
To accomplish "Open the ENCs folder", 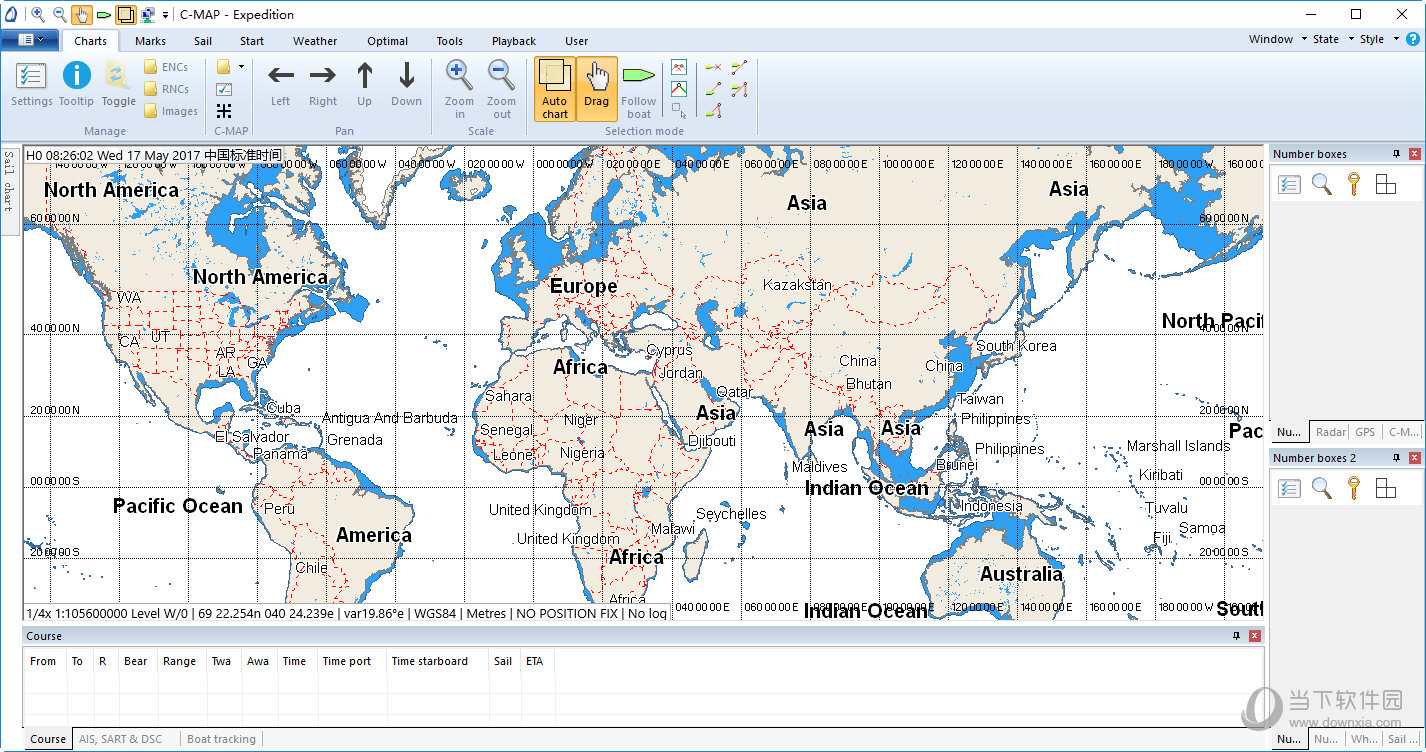I will point(166,67).
